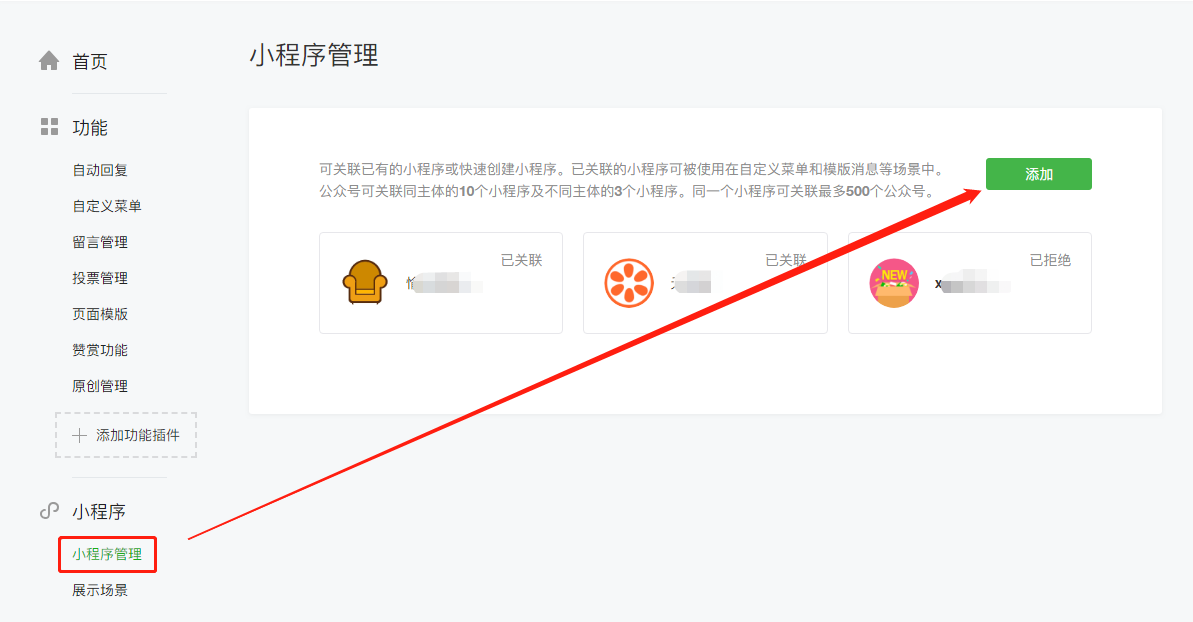Open the 首页 menu item
The height and width of the screenshot is (622, 1193).
(90, 62)
